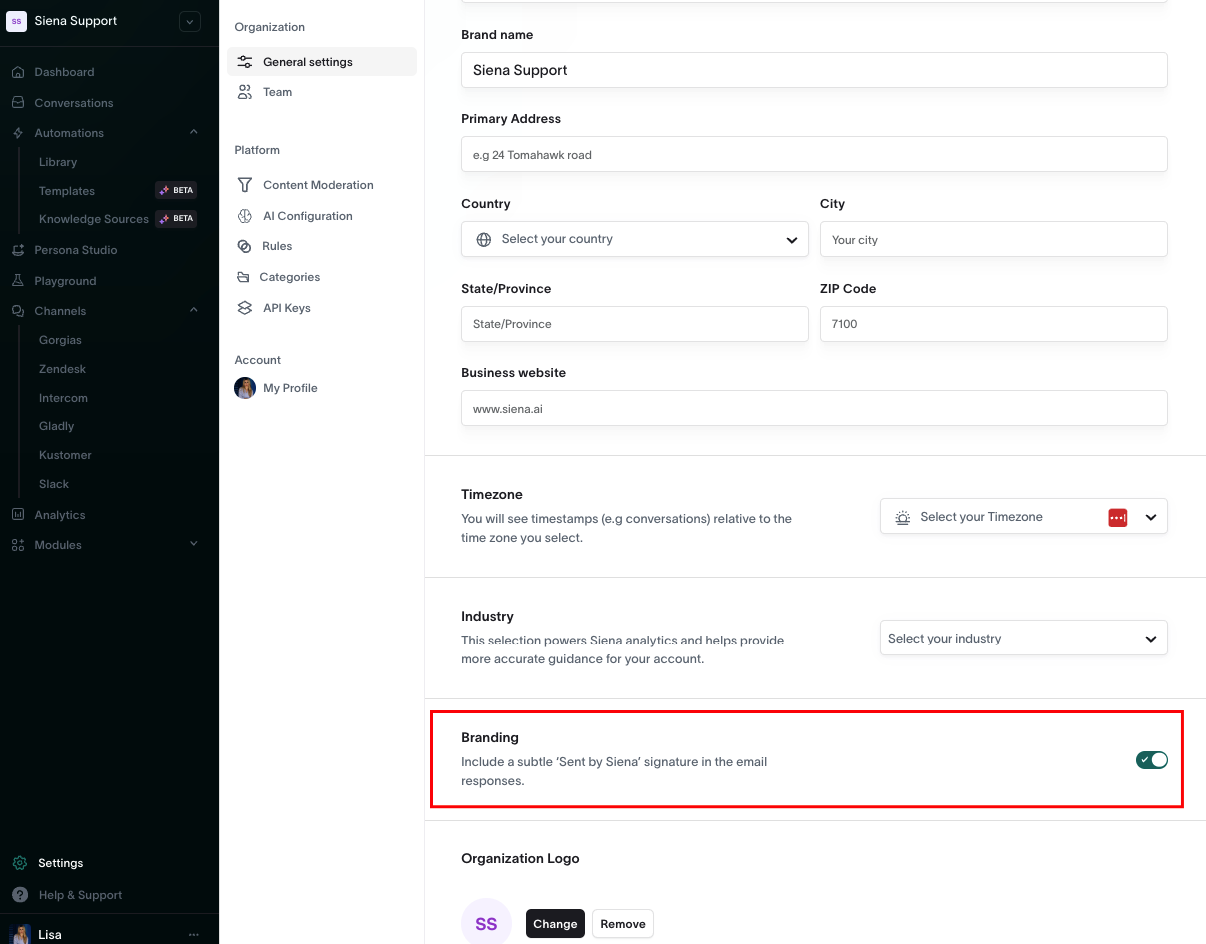
Task: Click the Categories folder icon
Action: coord(243,277)
